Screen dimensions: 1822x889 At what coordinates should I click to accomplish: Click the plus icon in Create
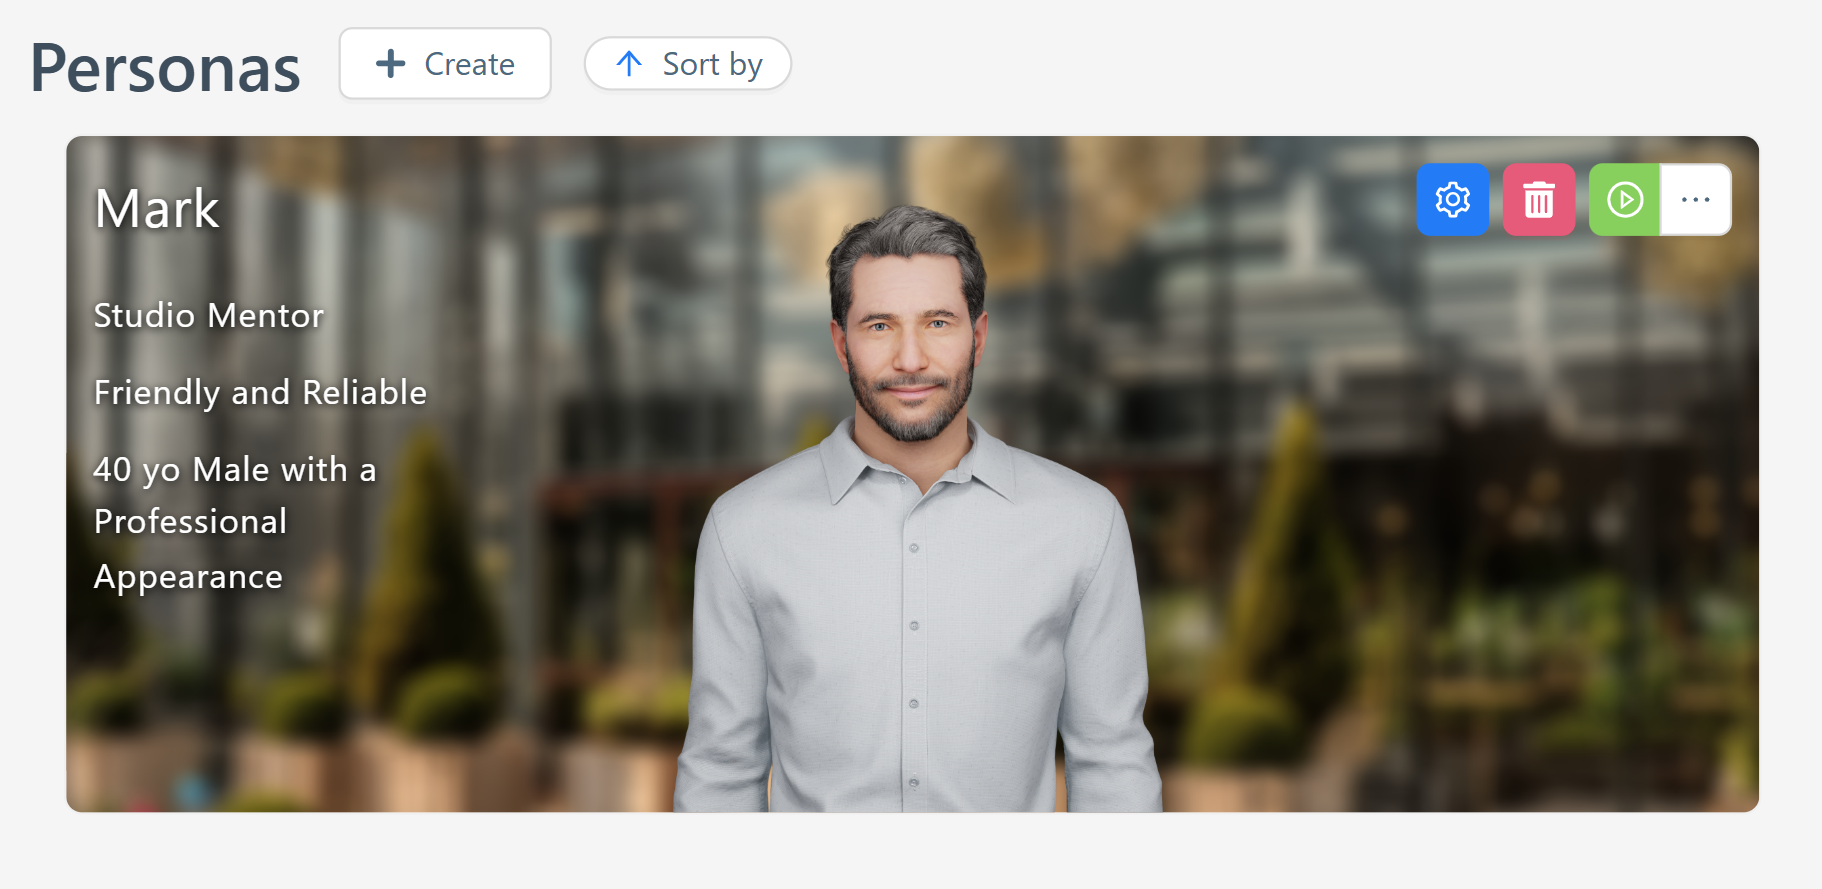point(390,64)
